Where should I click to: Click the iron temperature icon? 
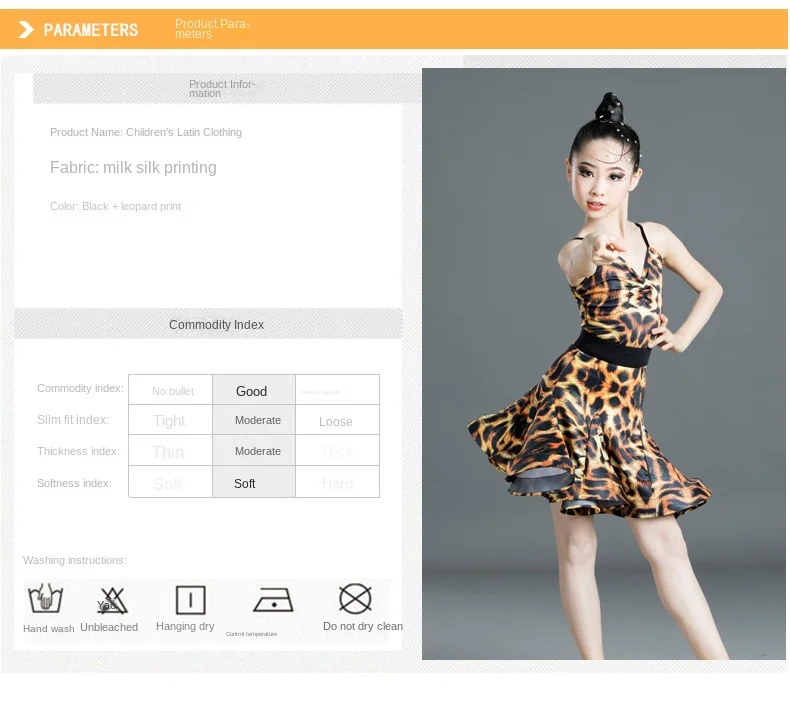point(273,600)
